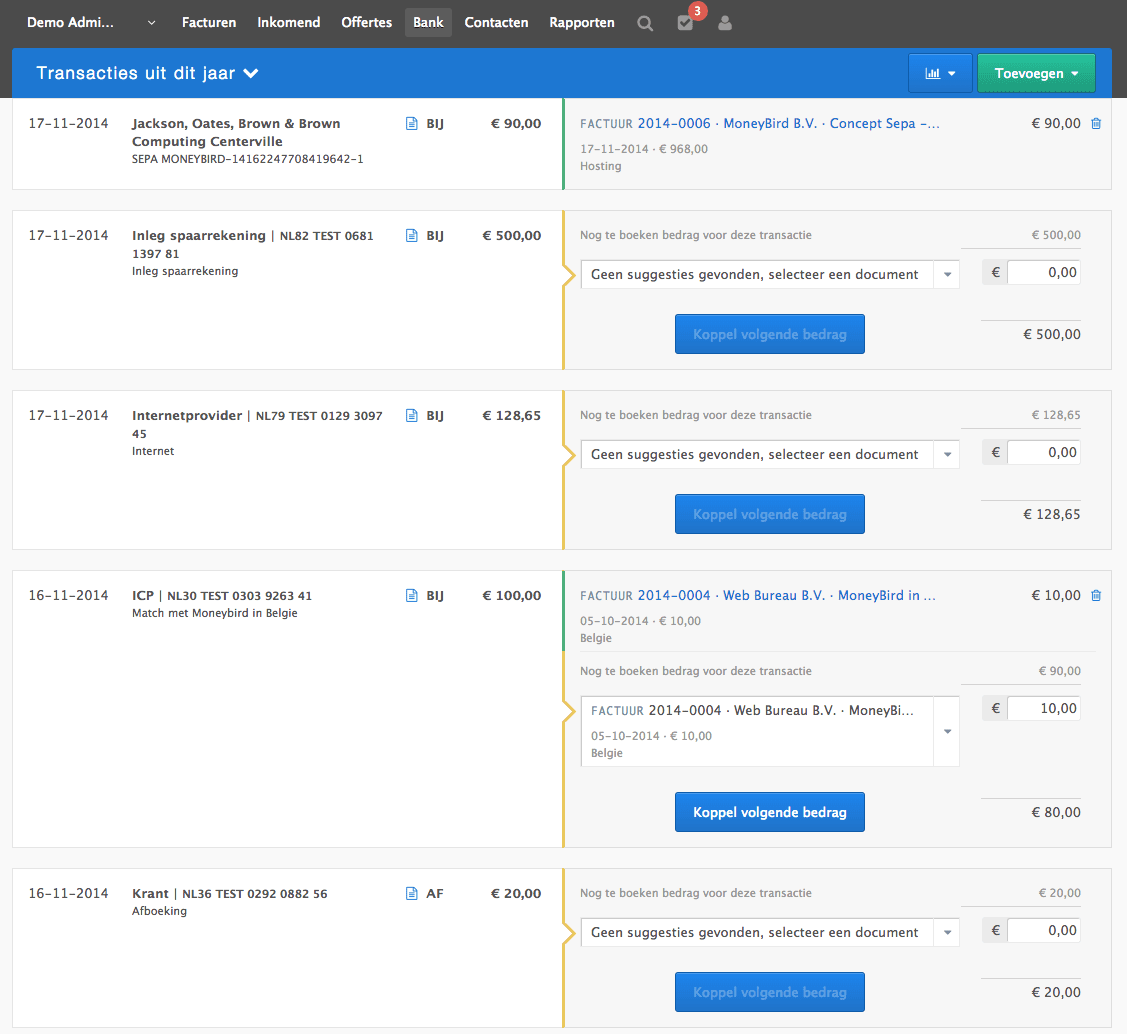Screen dimensions: 1127x1034
Task: Click document icon for Krant transaction
Action: [x=411, y=894]
